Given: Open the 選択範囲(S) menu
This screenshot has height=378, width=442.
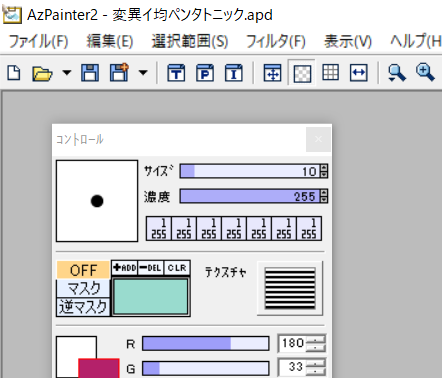Looking at the screenshot, I should tap(190, 42).
